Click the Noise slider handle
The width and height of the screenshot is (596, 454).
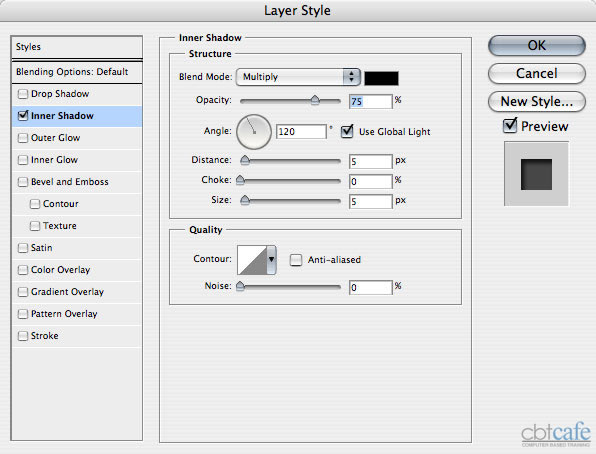pos(240,286)
